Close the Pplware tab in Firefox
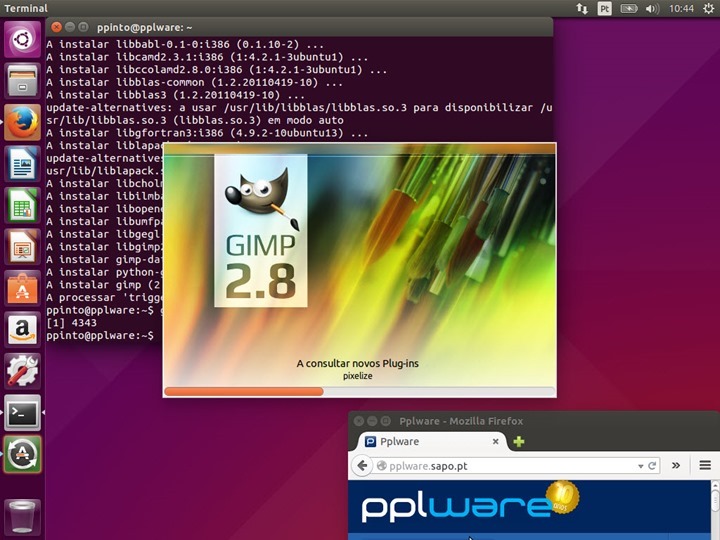This screenshot has height=540, width=720. tap(495, 441)
